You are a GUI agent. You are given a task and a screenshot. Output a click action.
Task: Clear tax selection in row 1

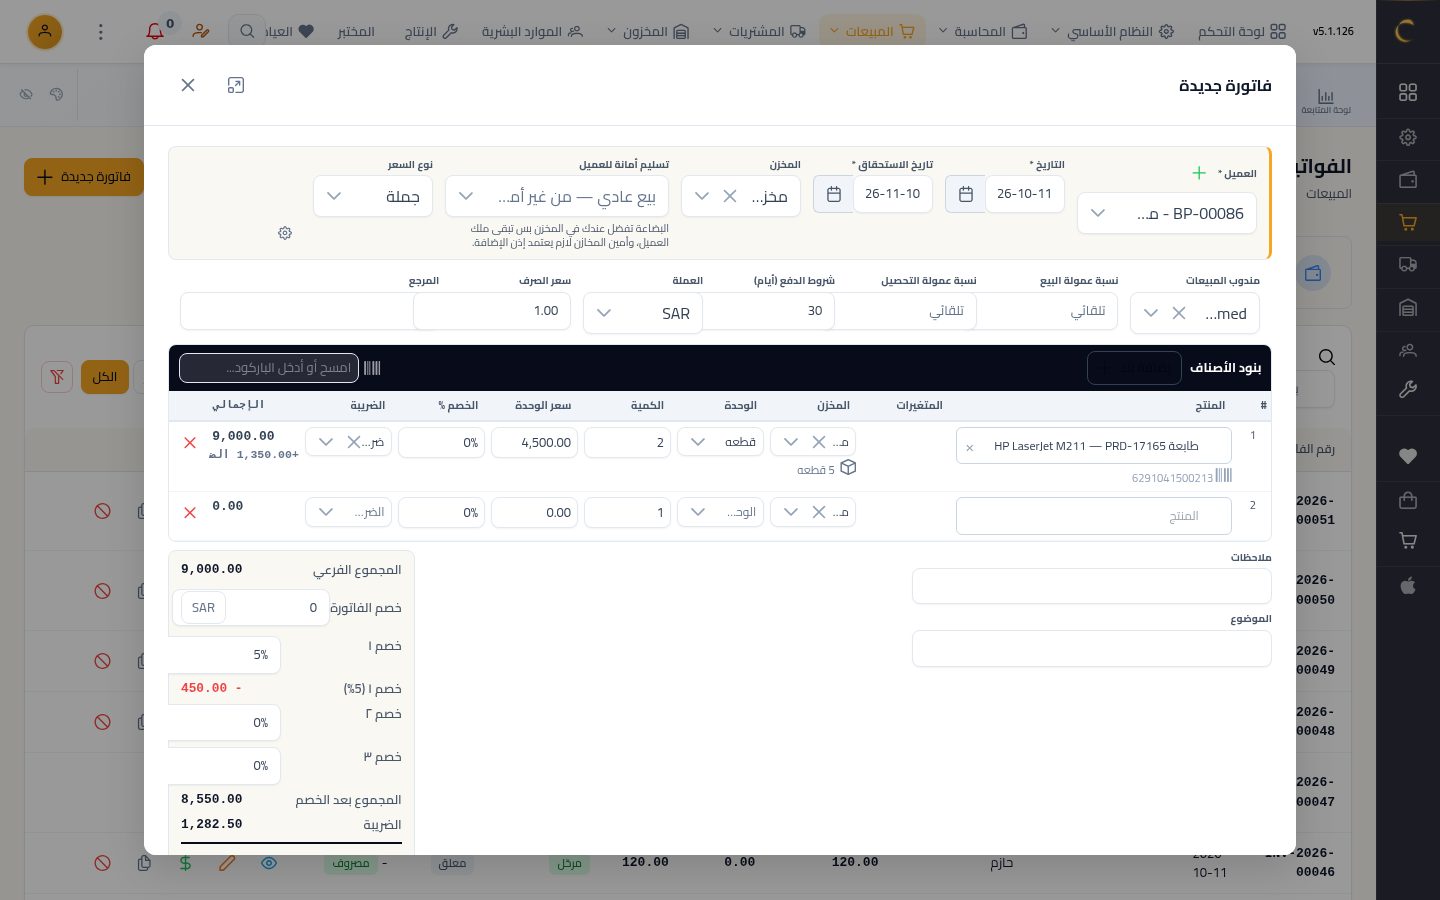click(354, 442)
